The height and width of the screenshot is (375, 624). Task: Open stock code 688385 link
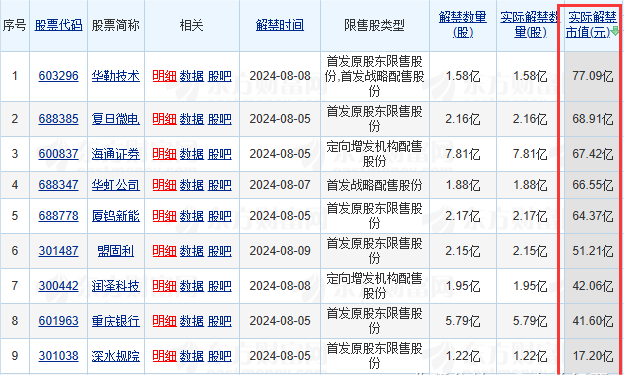pos(58,119)
